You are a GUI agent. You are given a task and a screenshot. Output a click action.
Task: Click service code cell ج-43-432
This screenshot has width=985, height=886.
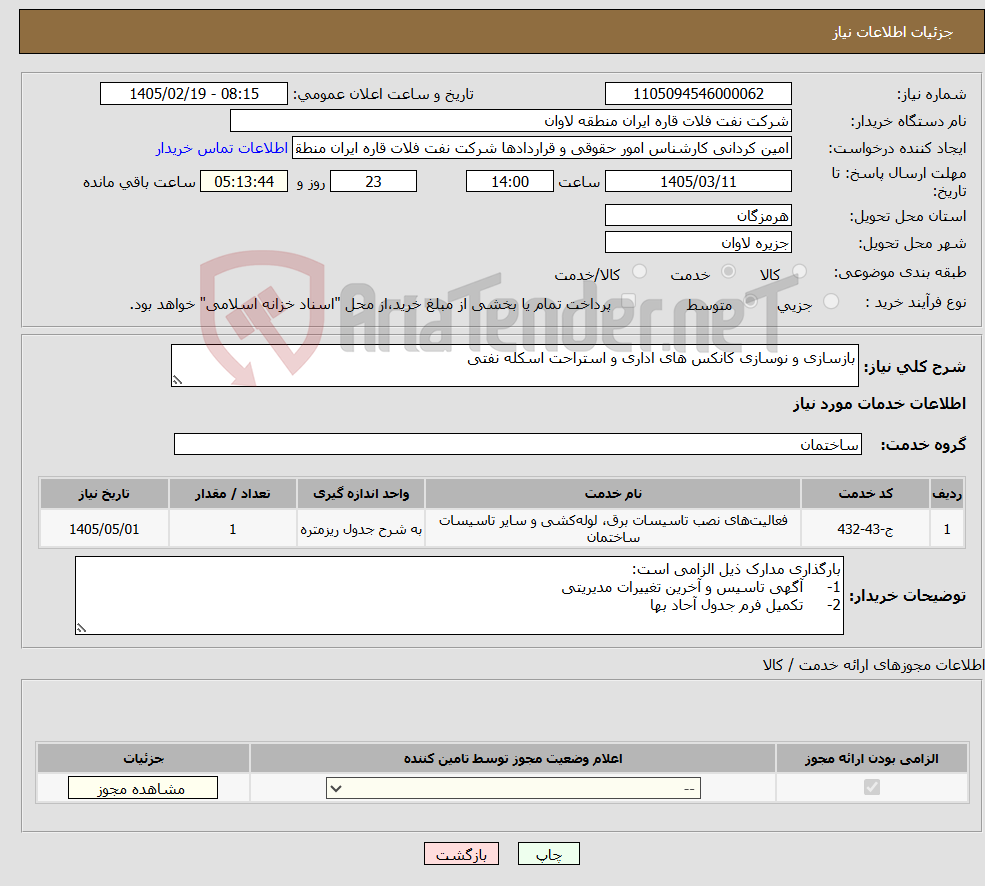(x=865, y=529)
